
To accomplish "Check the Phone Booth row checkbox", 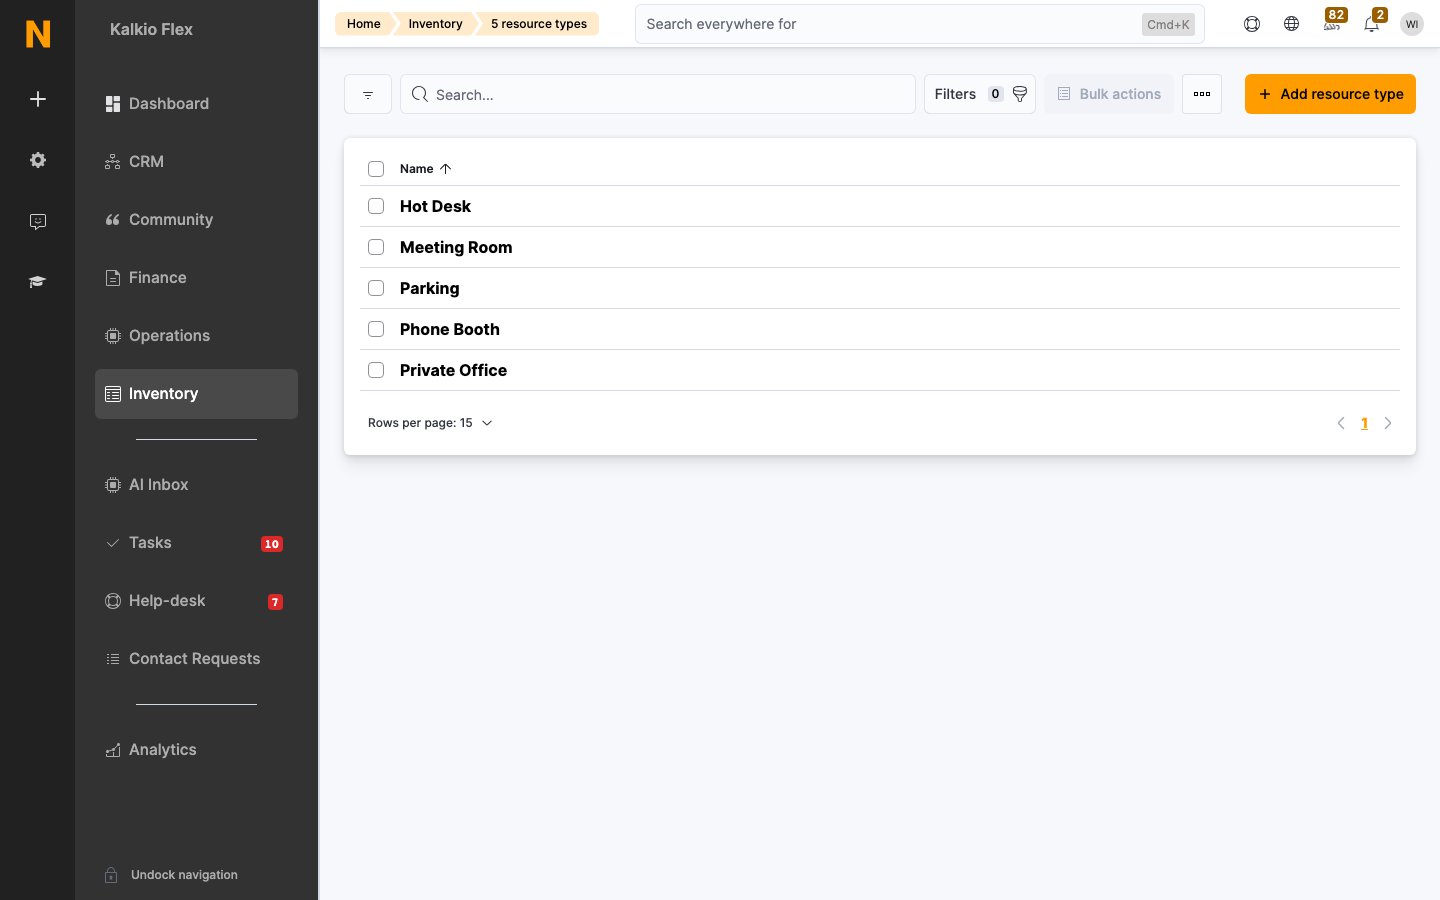I will pos(376,329).
